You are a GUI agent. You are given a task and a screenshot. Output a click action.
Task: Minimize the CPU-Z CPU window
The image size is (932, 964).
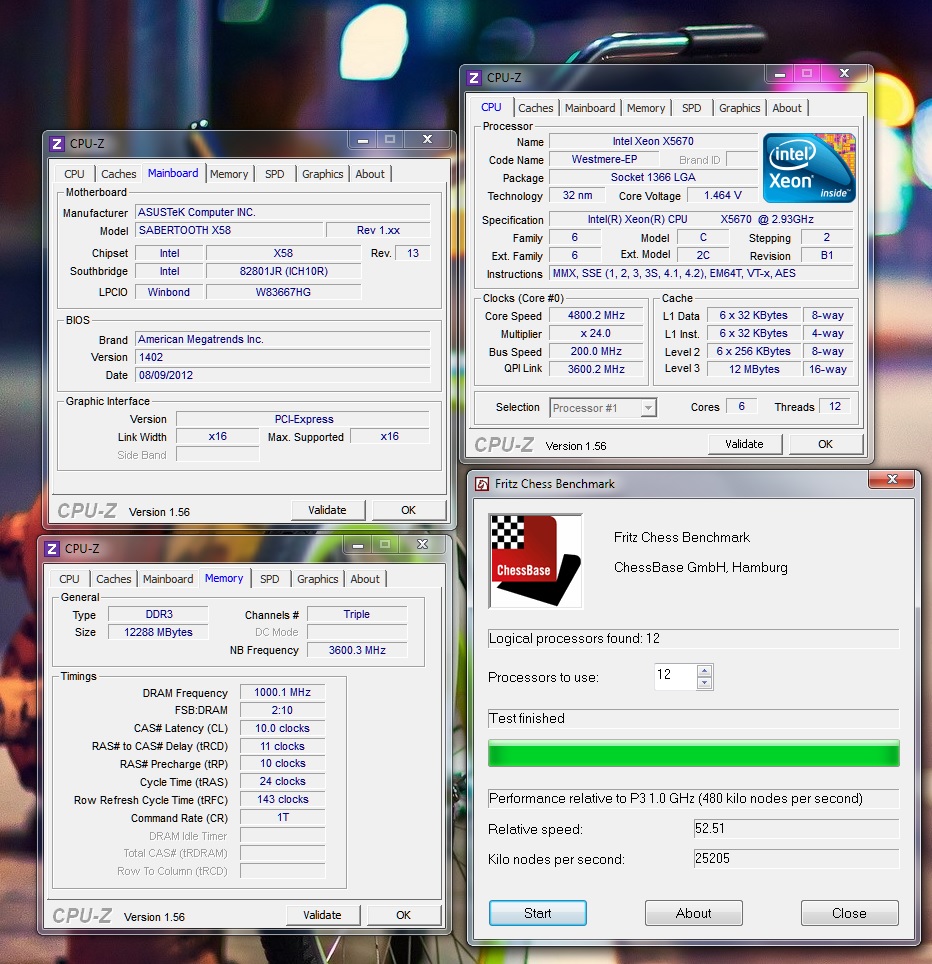pyautogui.click(x=780, y=74)
